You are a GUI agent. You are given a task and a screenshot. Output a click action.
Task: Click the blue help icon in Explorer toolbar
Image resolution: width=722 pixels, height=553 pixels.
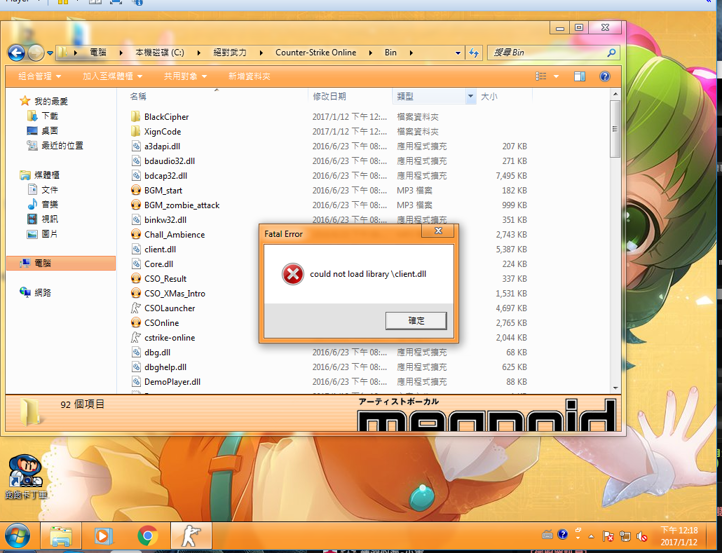(605, 76)
